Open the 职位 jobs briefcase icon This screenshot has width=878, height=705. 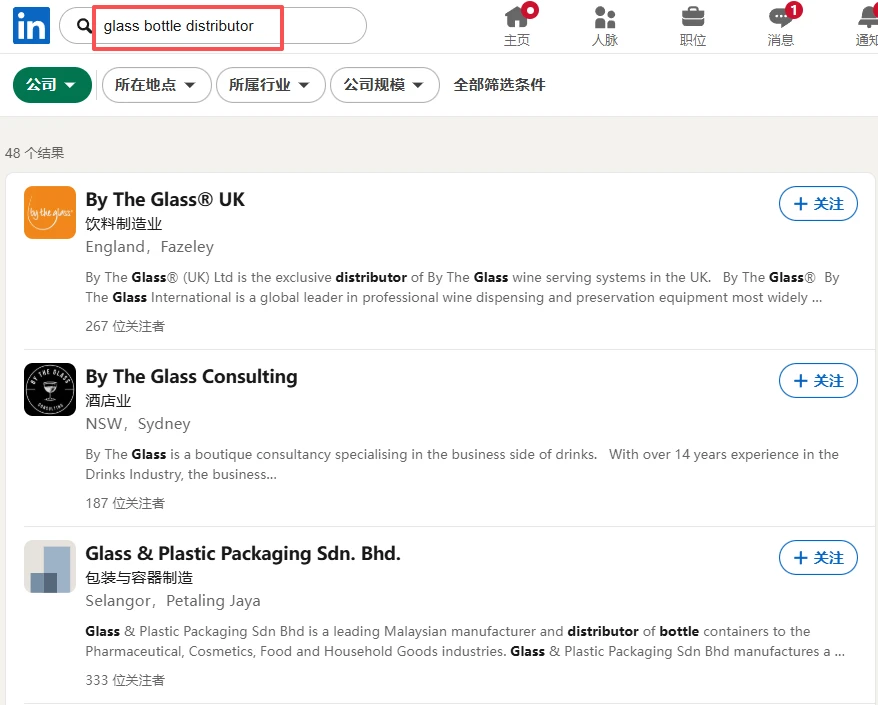tap(693, 25)
